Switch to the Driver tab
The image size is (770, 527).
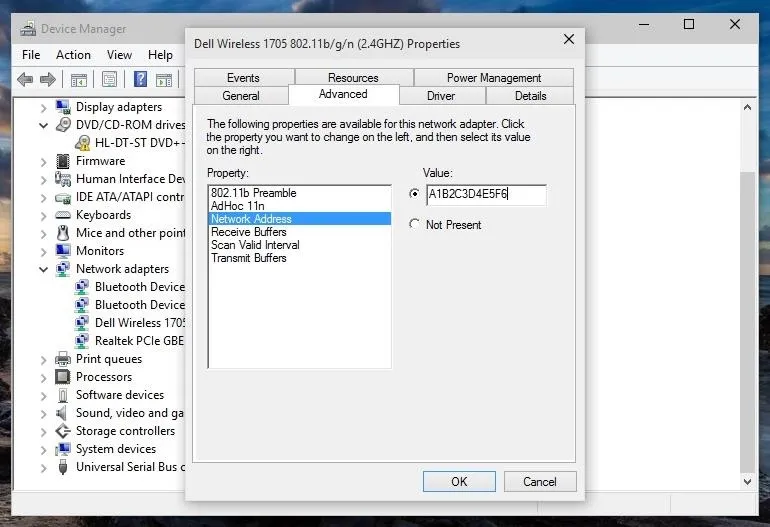click(441, 96)
